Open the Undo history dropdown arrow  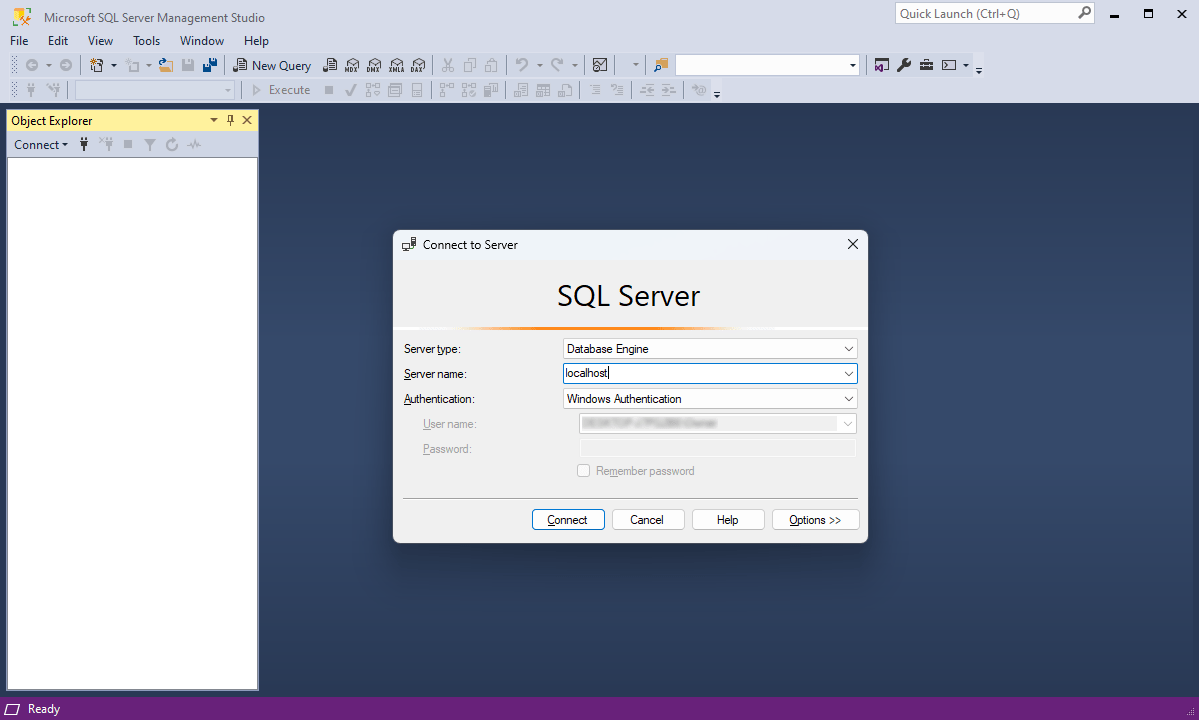(x=539, y=66)
